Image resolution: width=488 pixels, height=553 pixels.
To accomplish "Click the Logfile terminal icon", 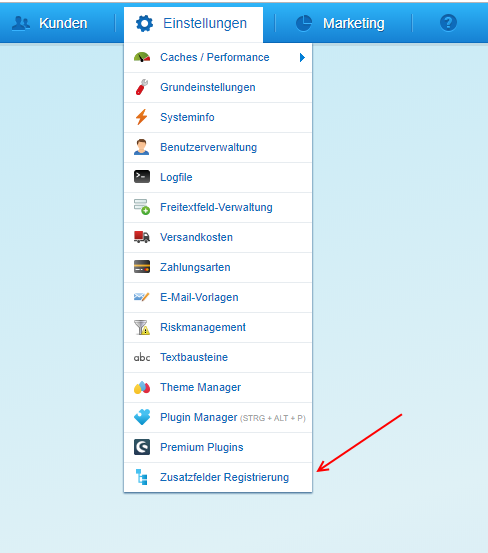I will coord(142,177).
